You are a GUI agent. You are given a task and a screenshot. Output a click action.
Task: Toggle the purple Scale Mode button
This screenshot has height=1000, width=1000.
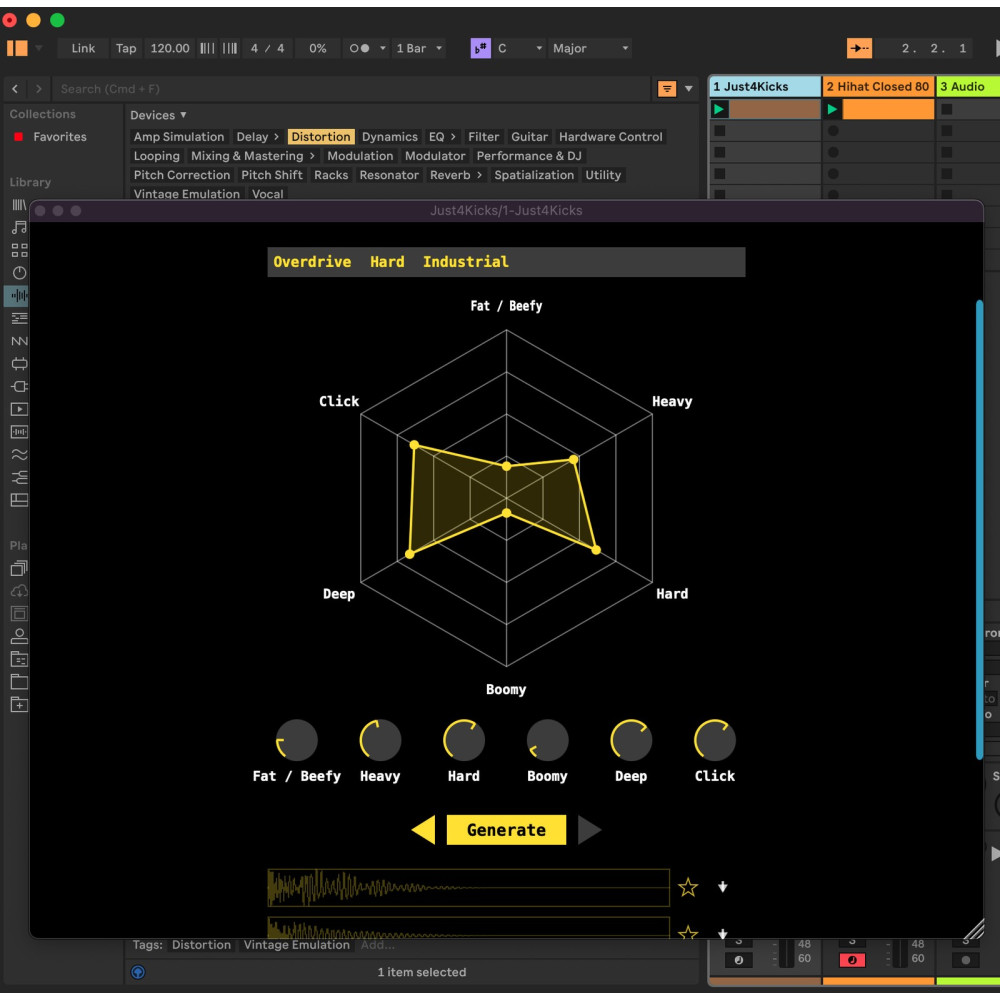(480, 48)
